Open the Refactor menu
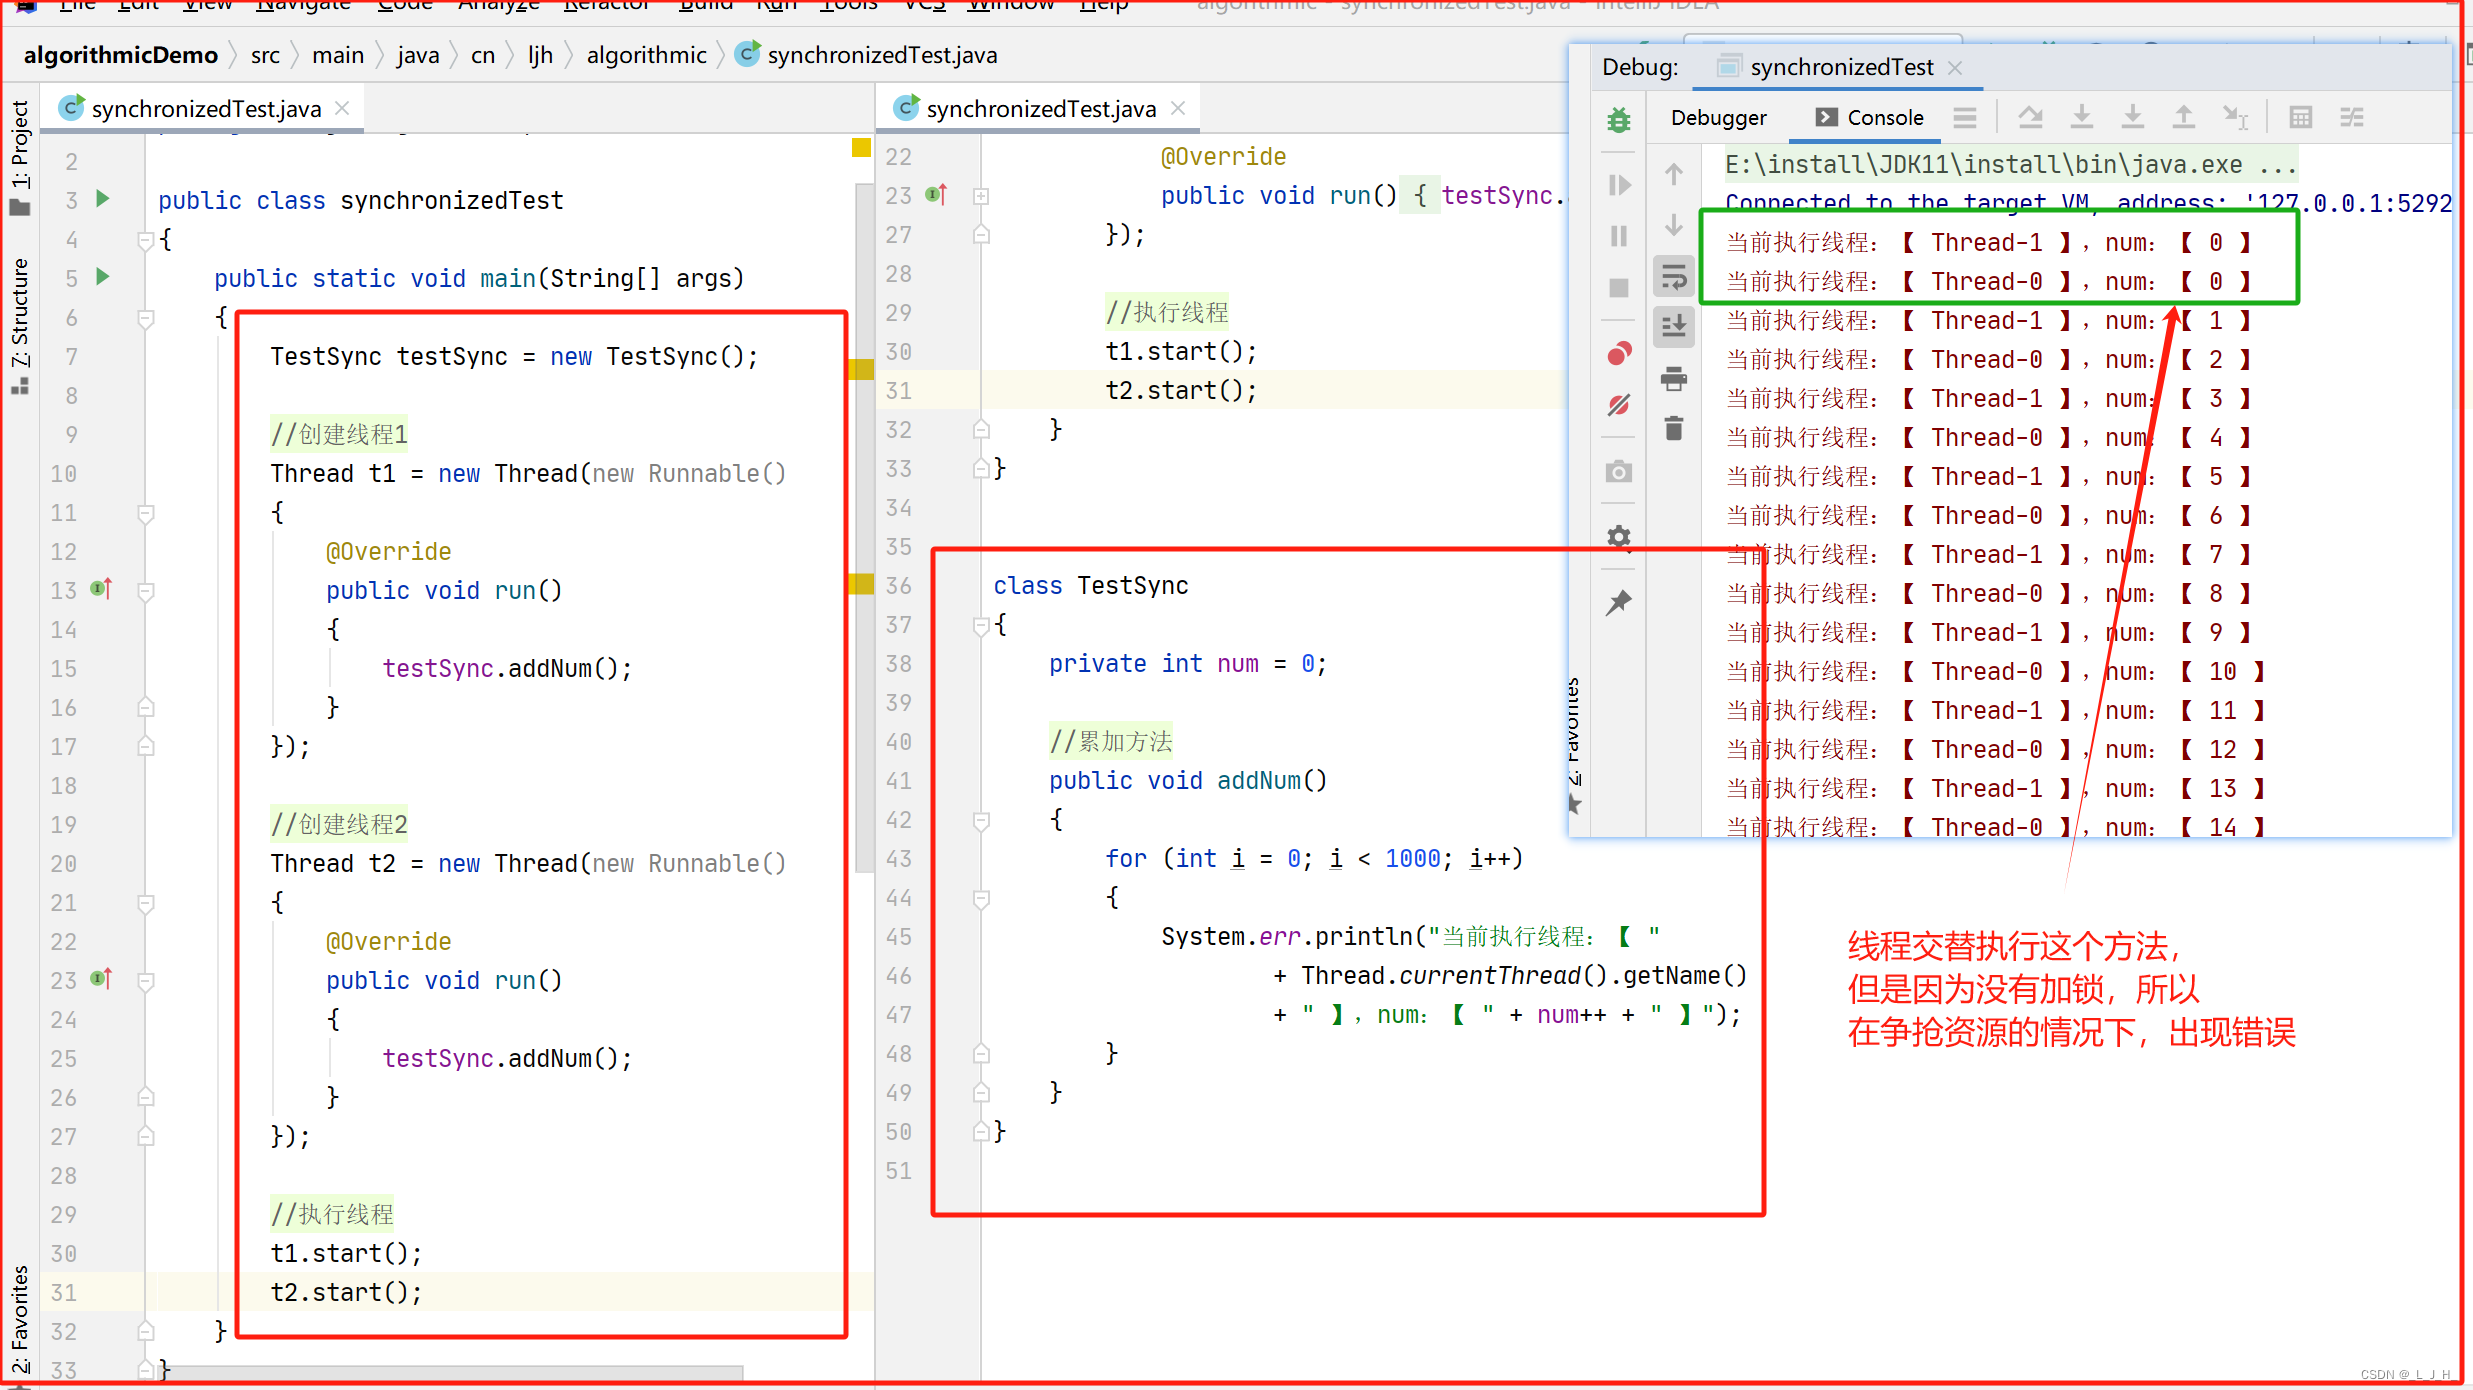2473x1390 pixels. click(x=606, y=6)
